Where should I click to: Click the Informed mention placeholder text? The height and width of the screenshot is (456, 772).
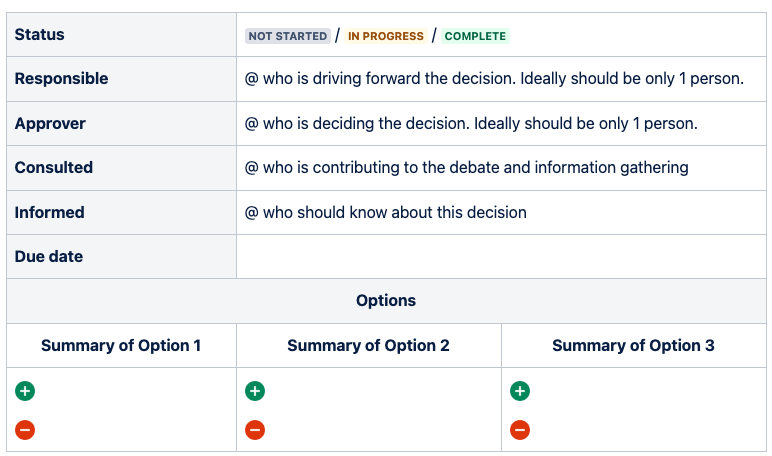coord(386,212)
